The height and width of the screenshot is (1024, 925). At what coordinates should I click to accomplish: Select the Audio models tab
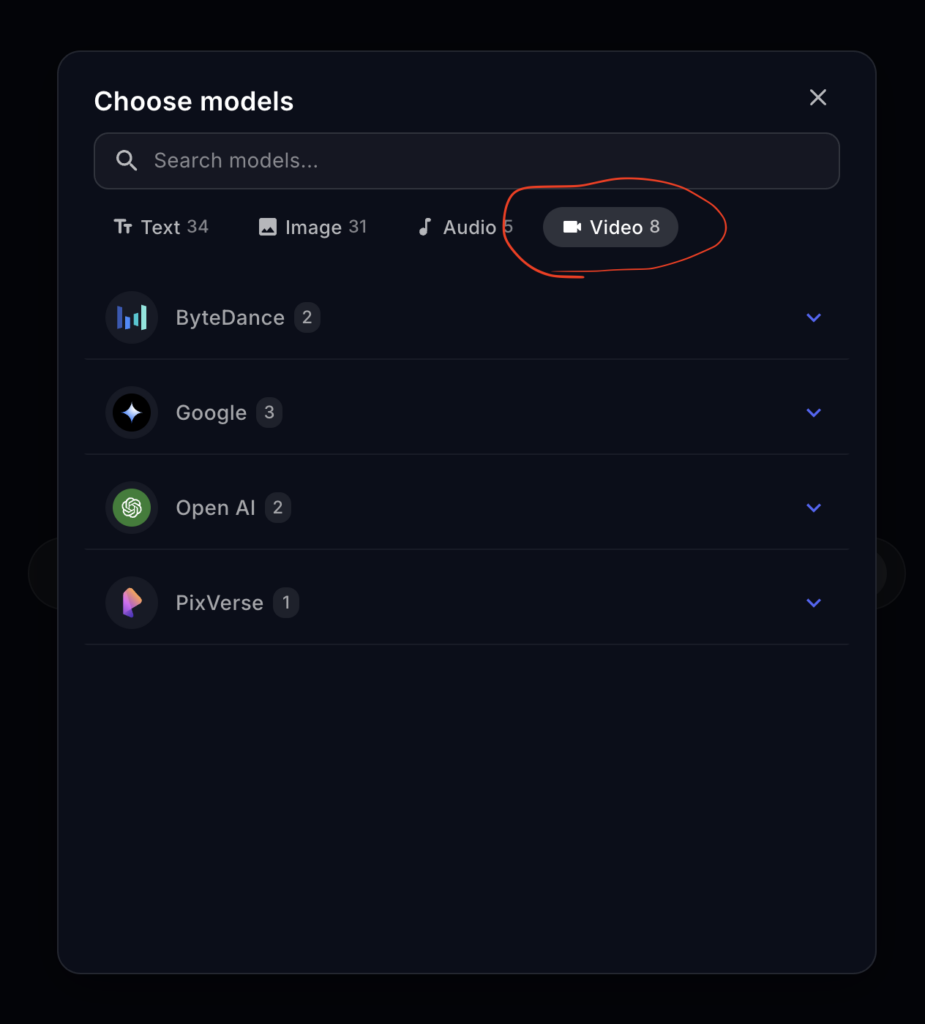click(x=465, y=227)
